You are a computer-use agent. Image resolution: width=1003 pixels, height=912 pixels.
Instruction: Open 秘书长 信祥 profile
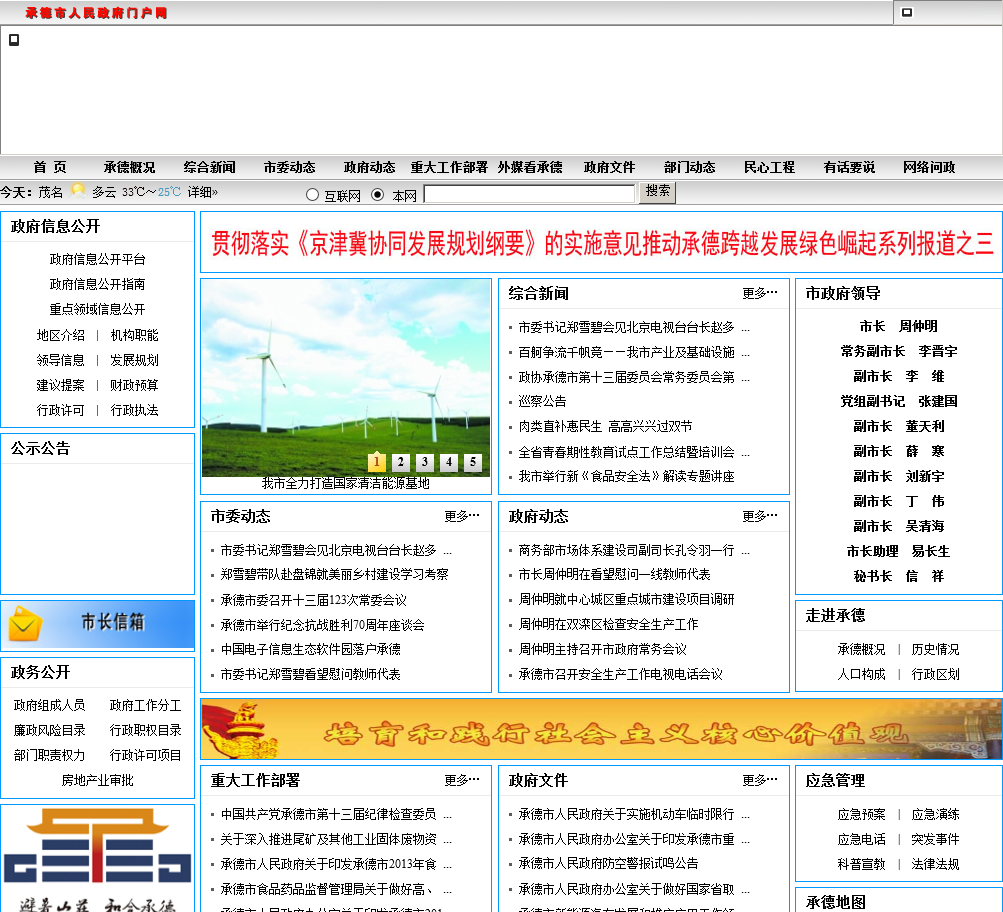pos(899,576)
